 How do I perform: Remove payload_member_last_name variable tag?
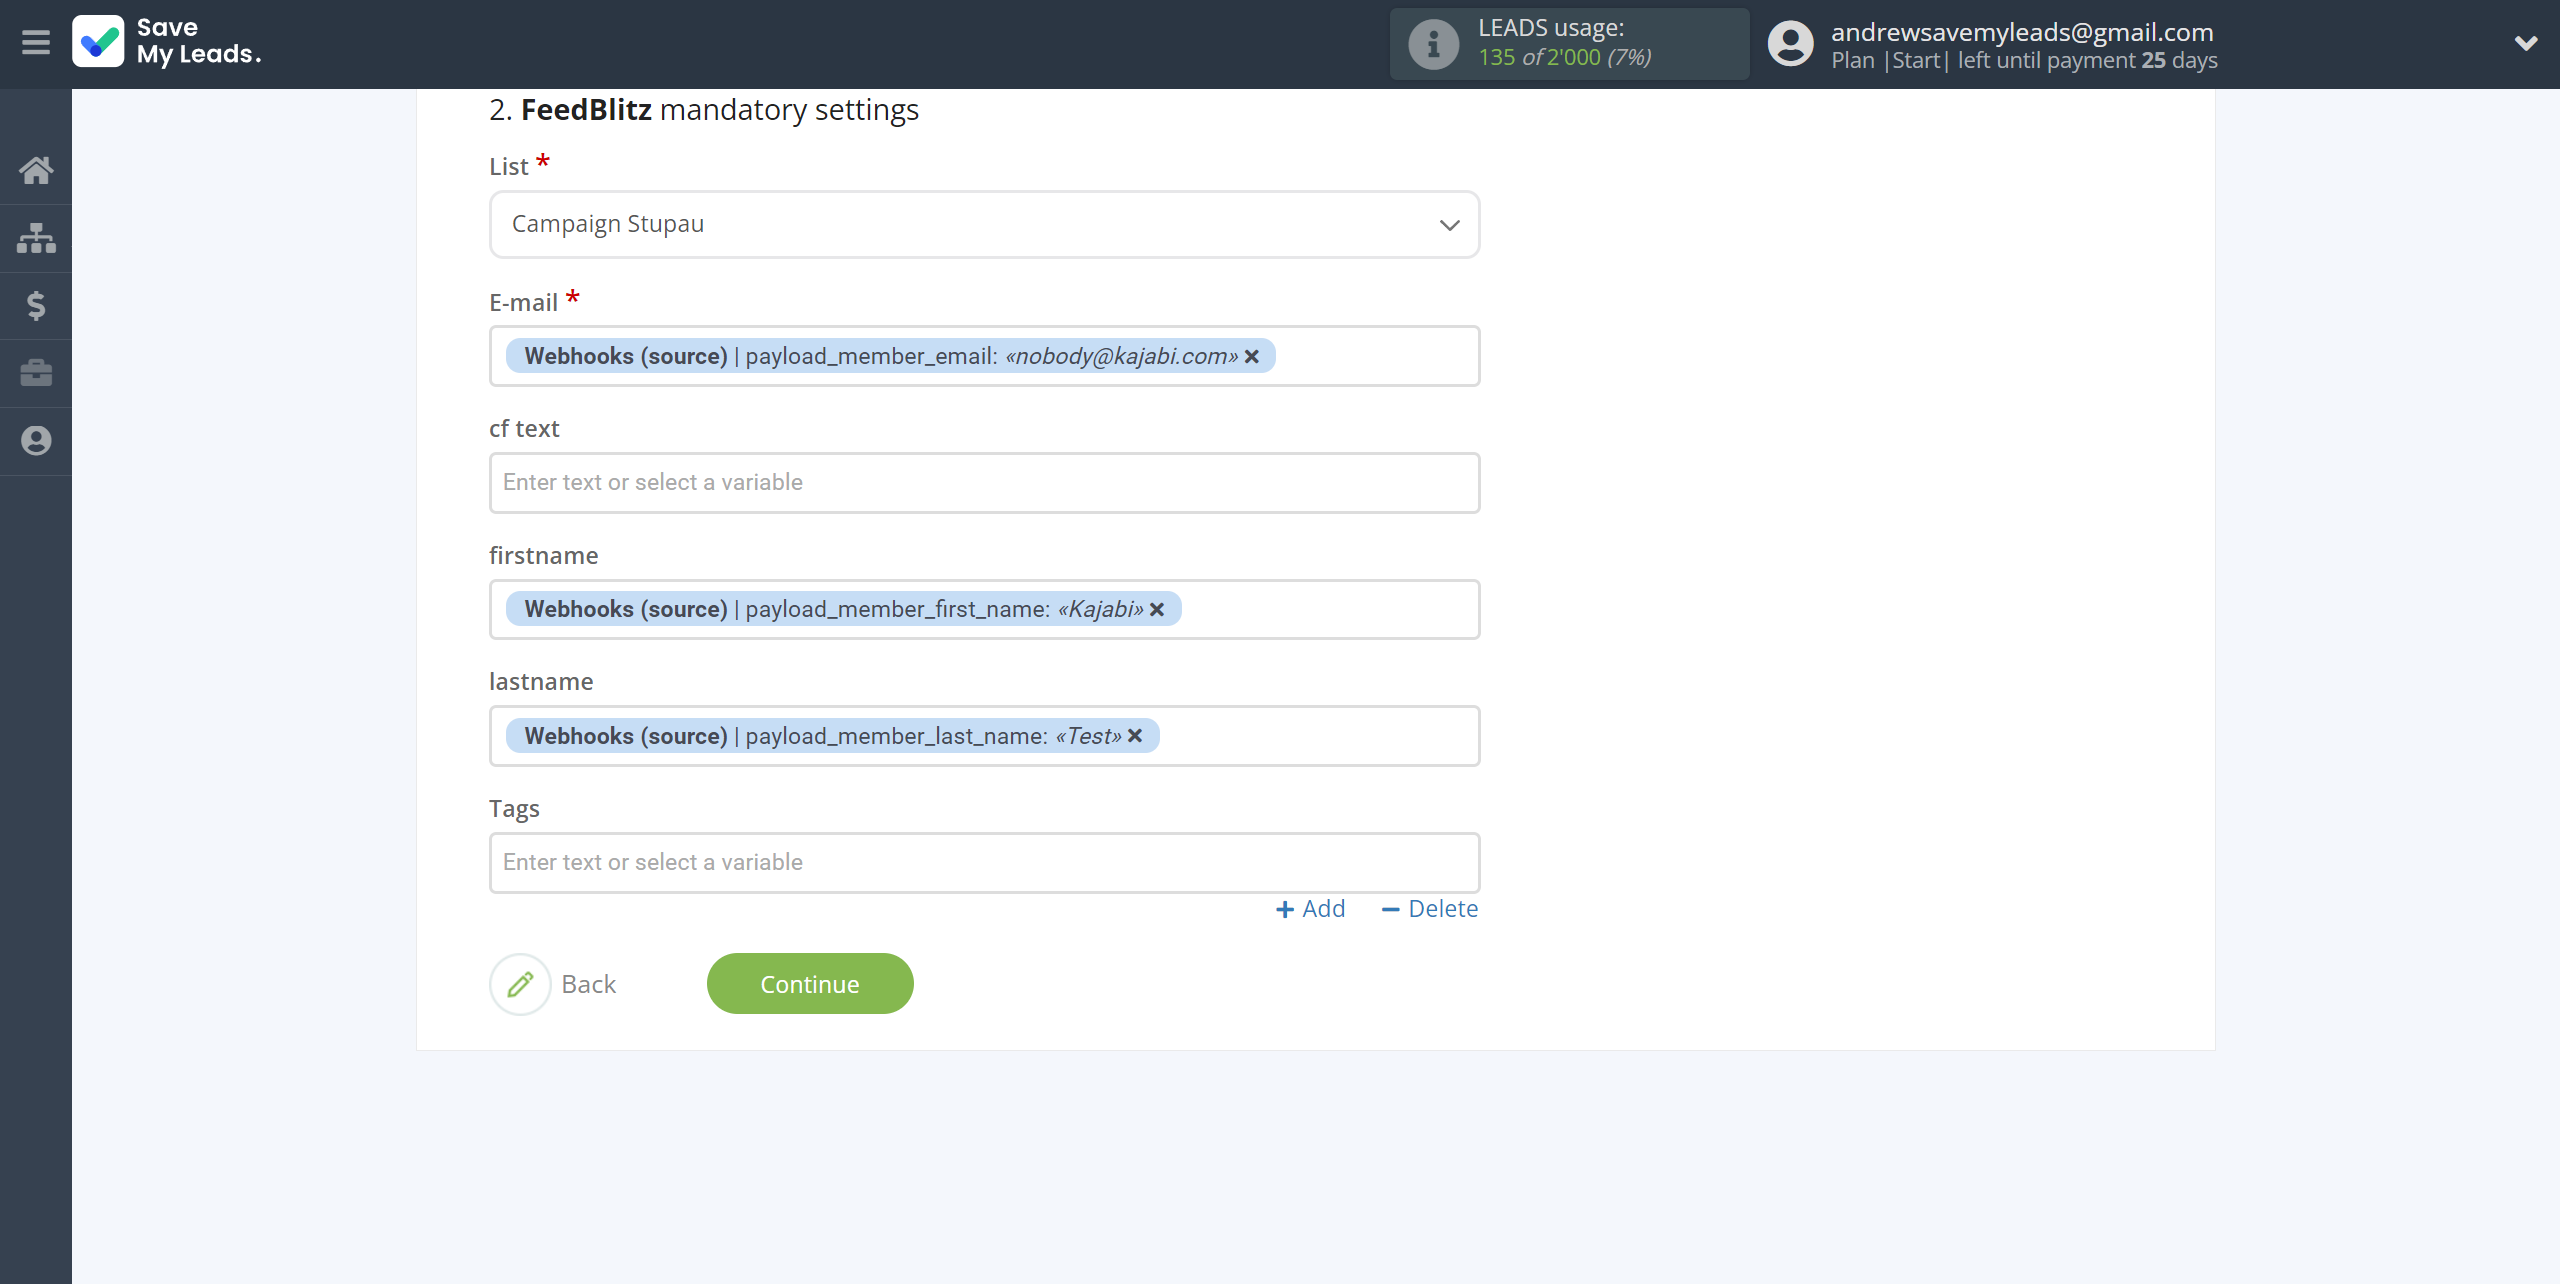click(1135, 736)
